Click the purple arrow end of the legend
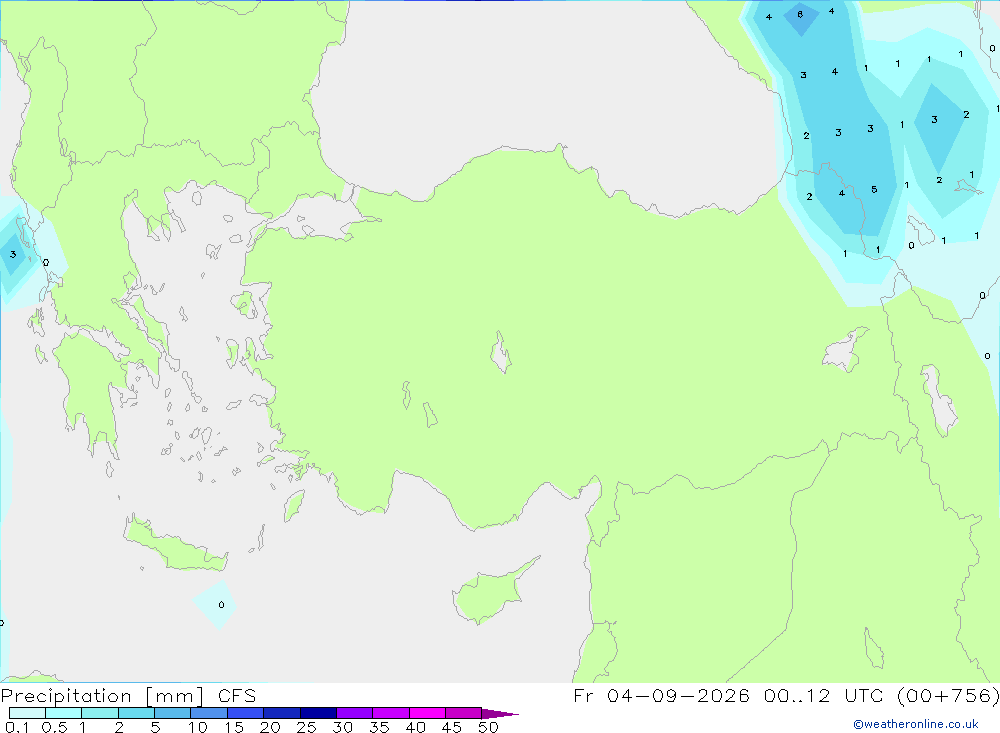 pyautogui.click(x=500, y=714)
